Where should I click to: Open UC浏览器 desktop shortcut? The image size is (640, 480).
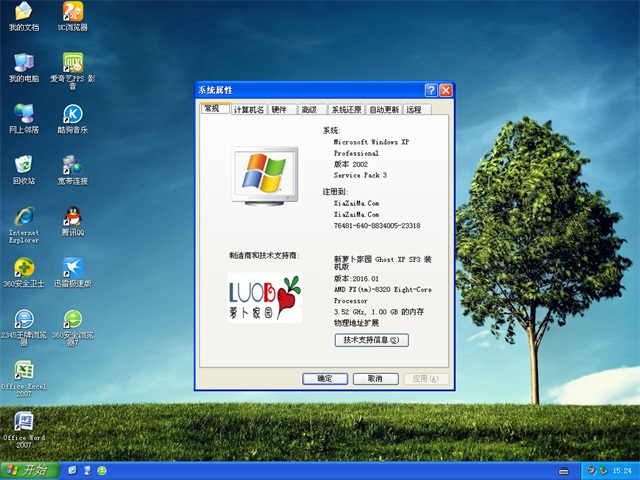click(x=73, y=14)
